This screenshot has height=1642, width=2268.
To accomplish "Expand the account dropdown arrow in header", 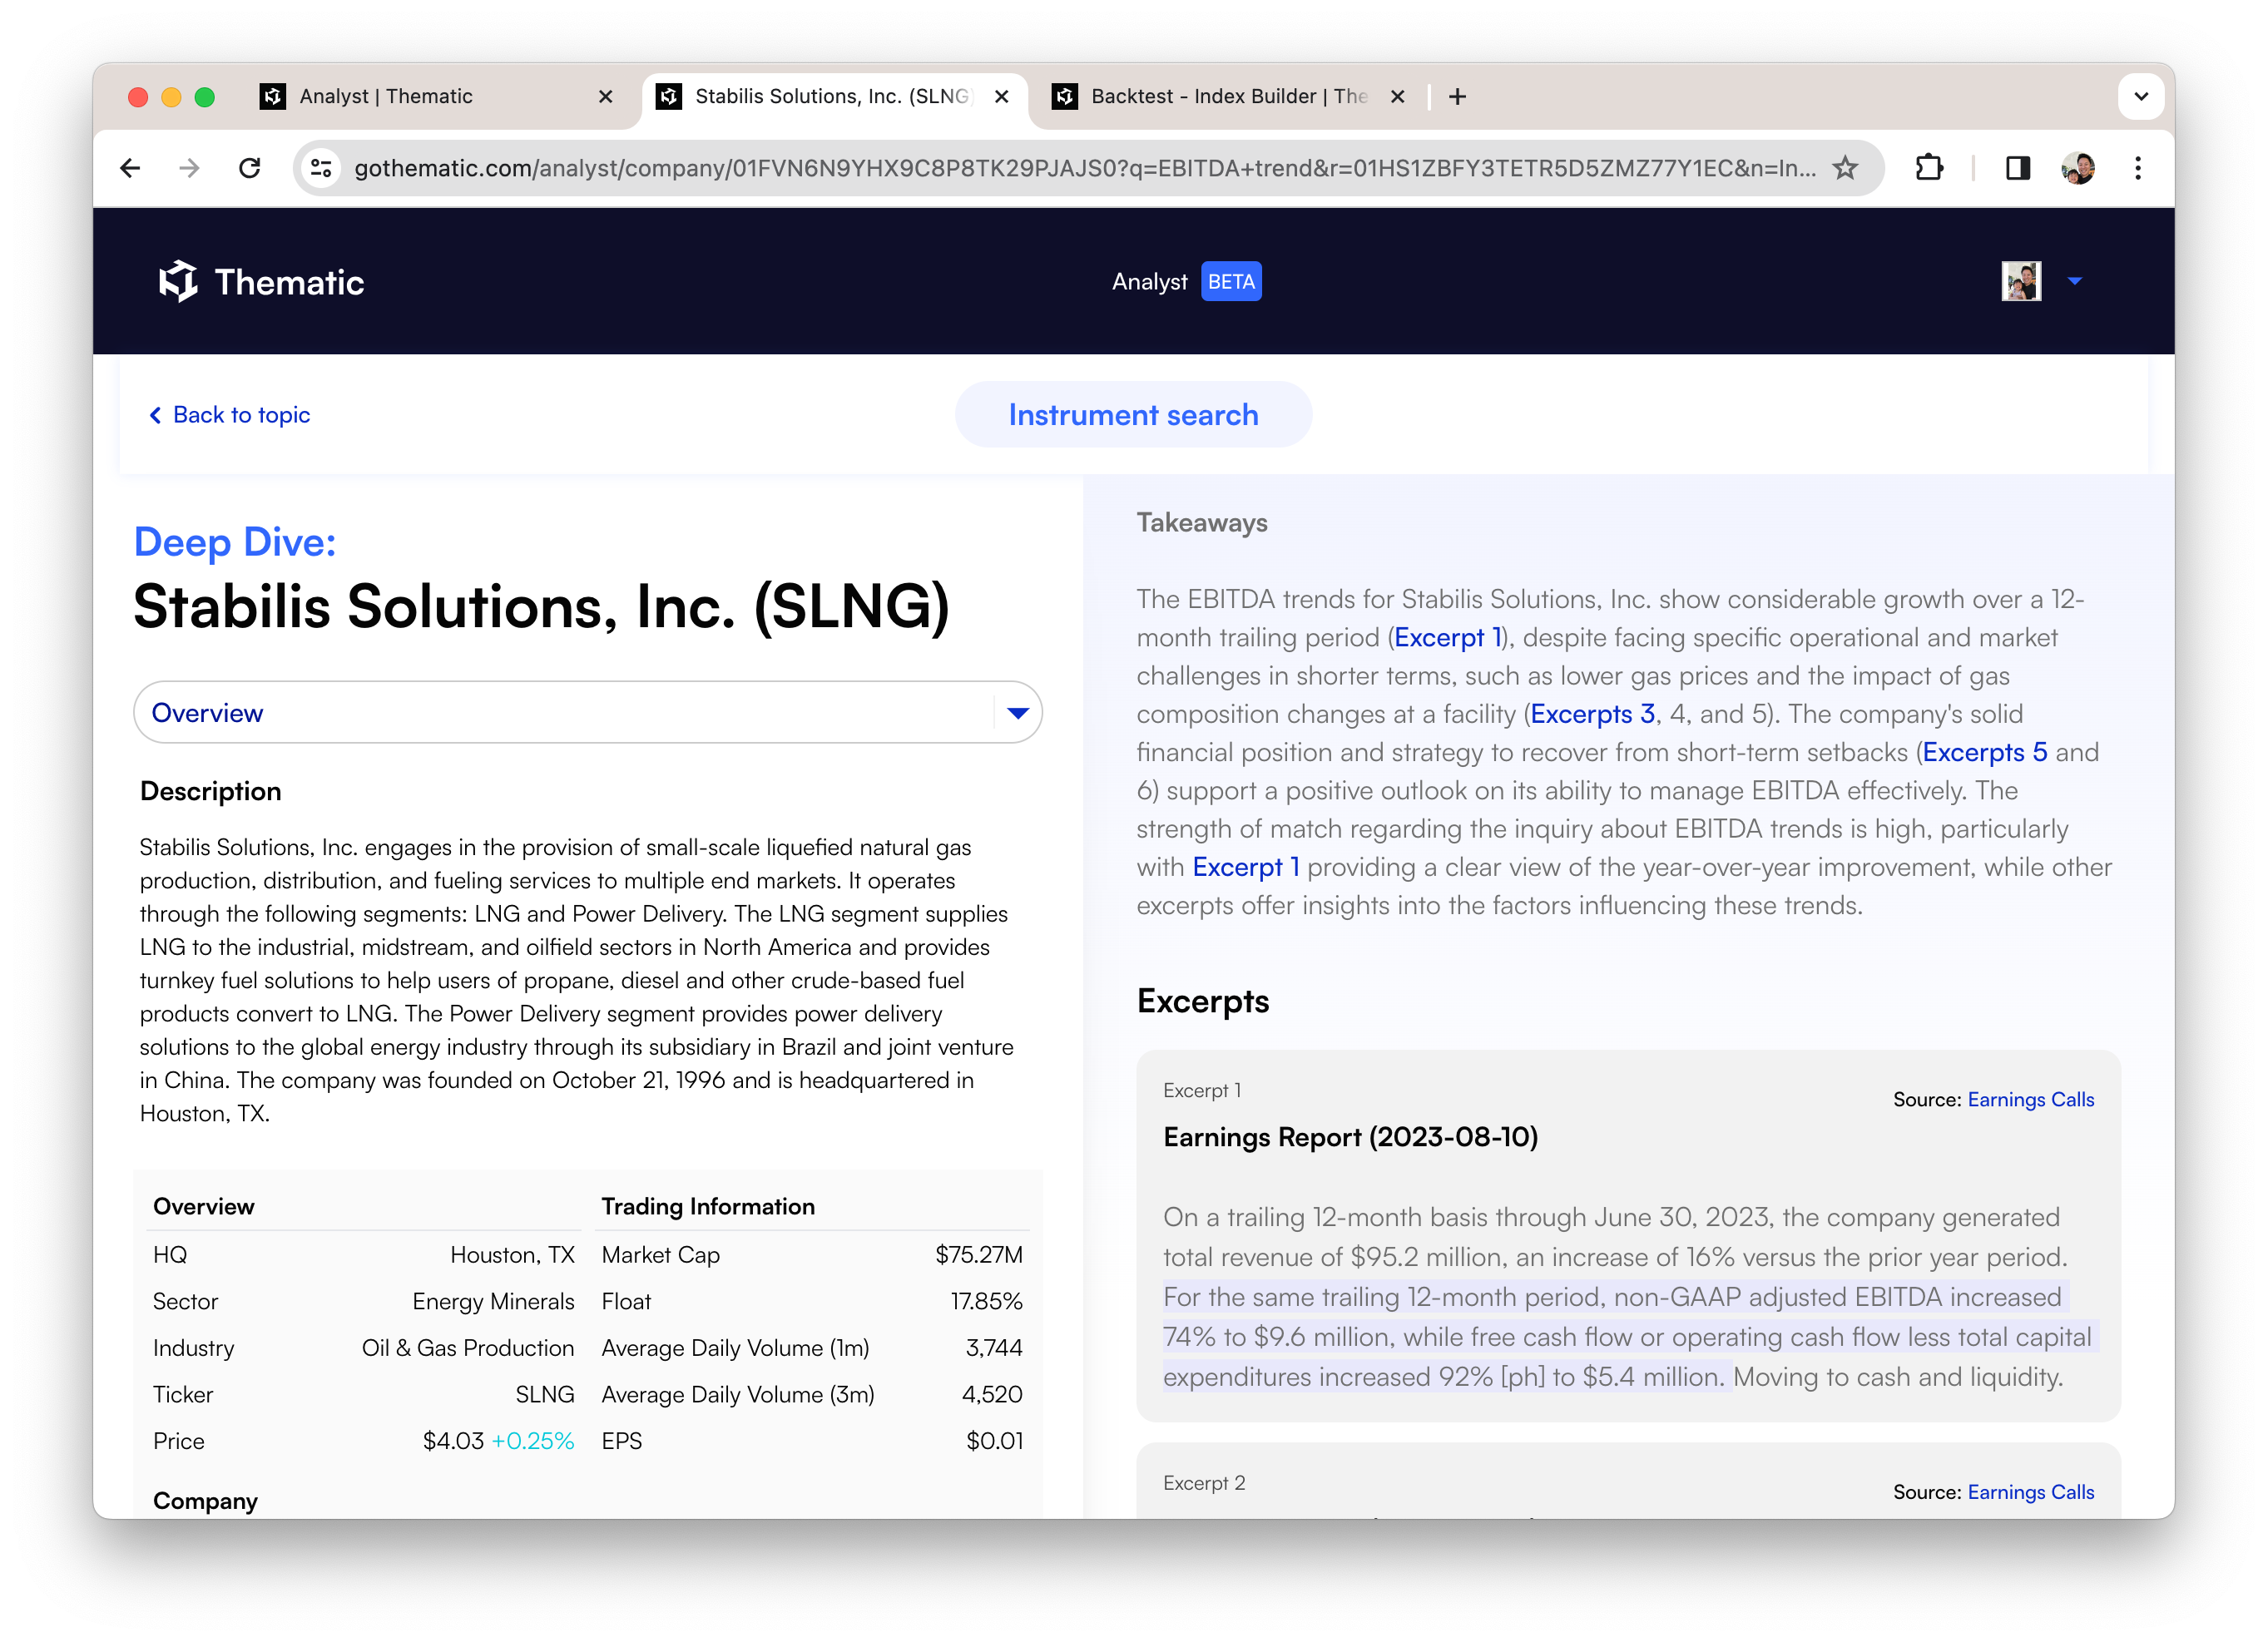I will click(x=2075, y=282).
